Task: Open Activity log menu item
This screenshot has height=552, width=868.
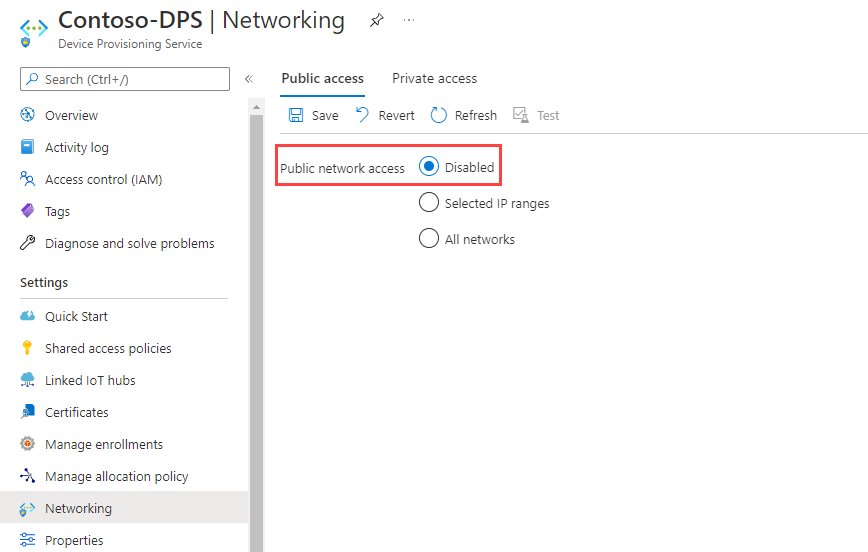Action: [77, 147]
